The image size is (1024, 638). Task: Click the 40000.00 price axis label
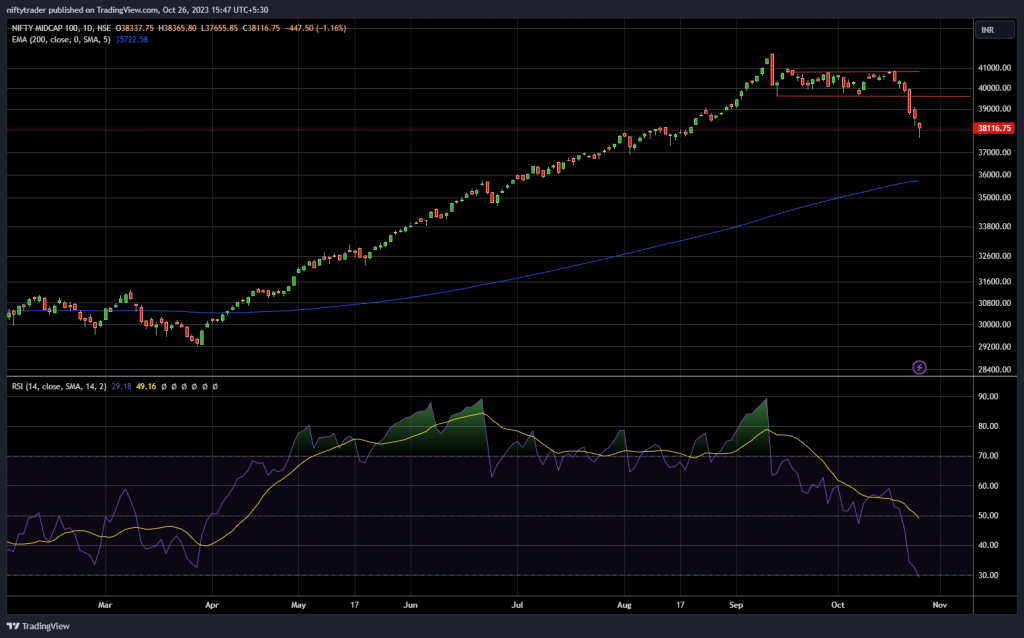995,88
